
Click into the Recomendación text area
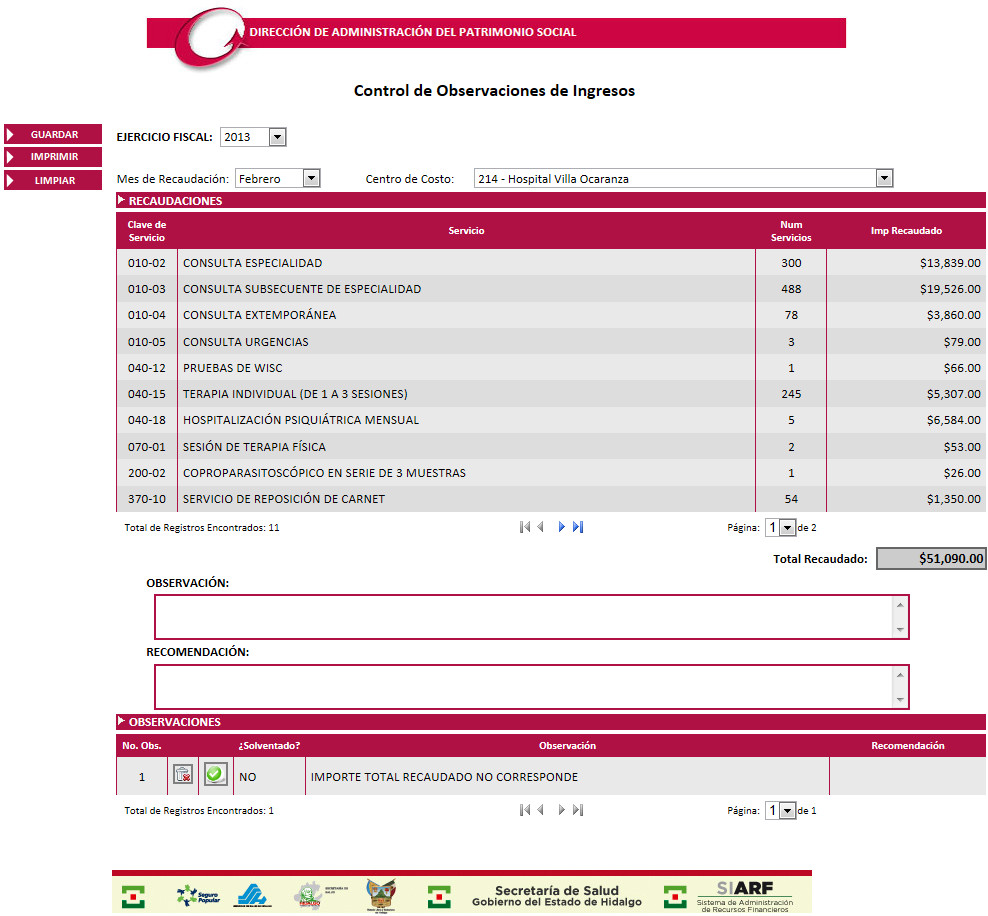531,687
